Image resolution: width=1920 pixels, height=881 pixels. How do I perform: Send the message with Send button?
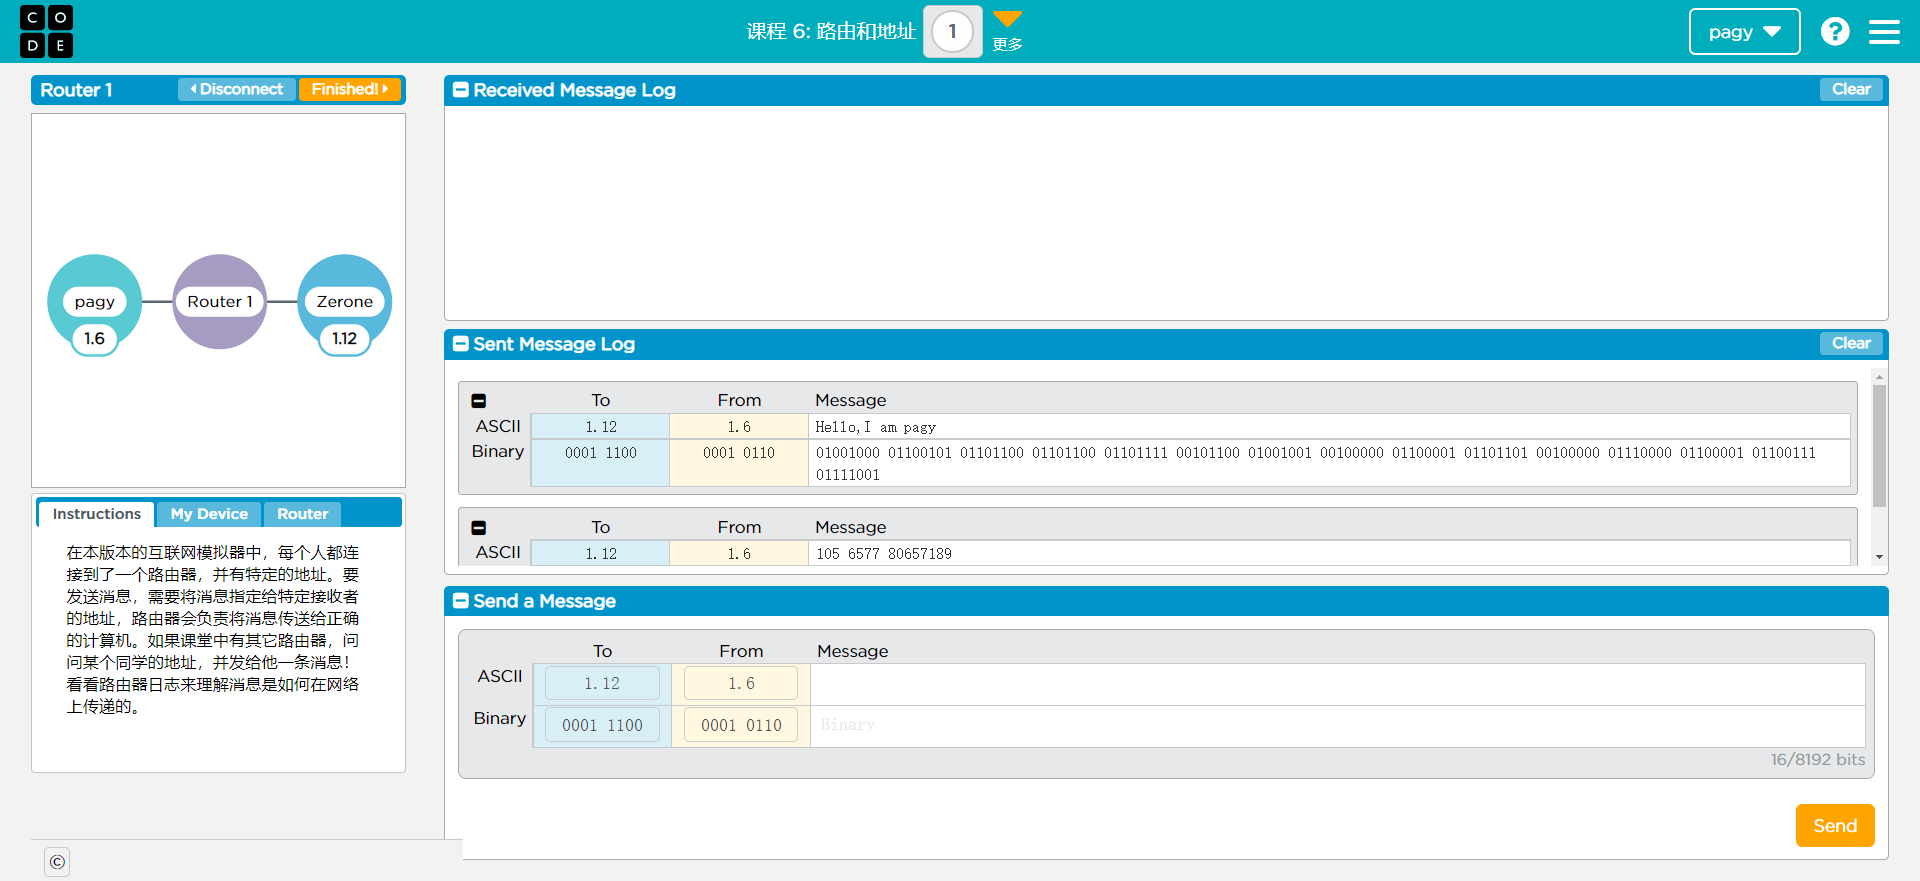(x=1835, y=826)
